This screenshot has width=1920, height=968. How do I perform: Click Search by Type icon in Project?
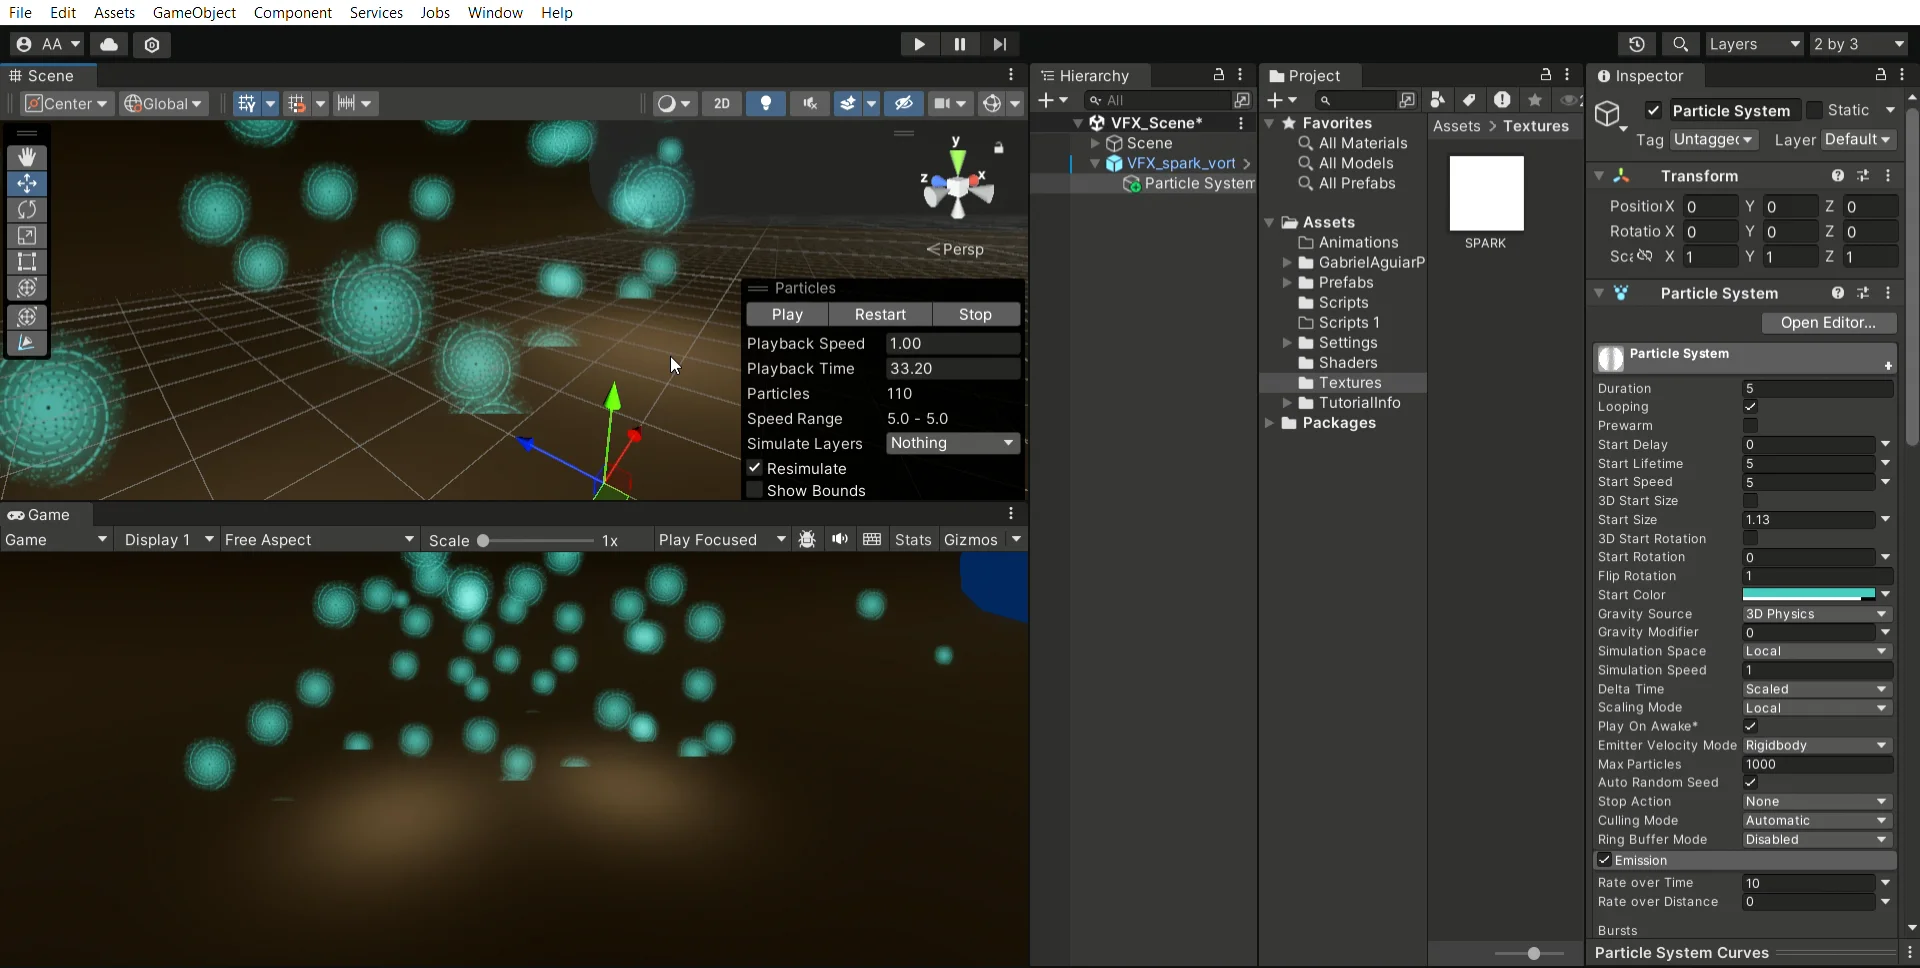pyautogui.click(x=1437, y=100)
